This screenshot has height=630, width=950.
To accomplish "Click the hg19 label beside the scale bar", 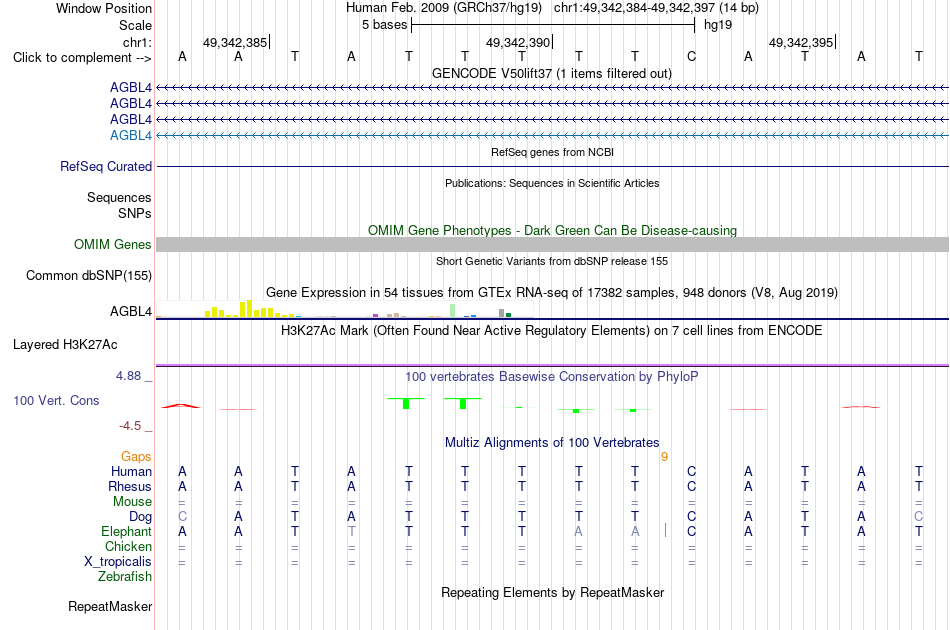I will (x=718, y=25).
